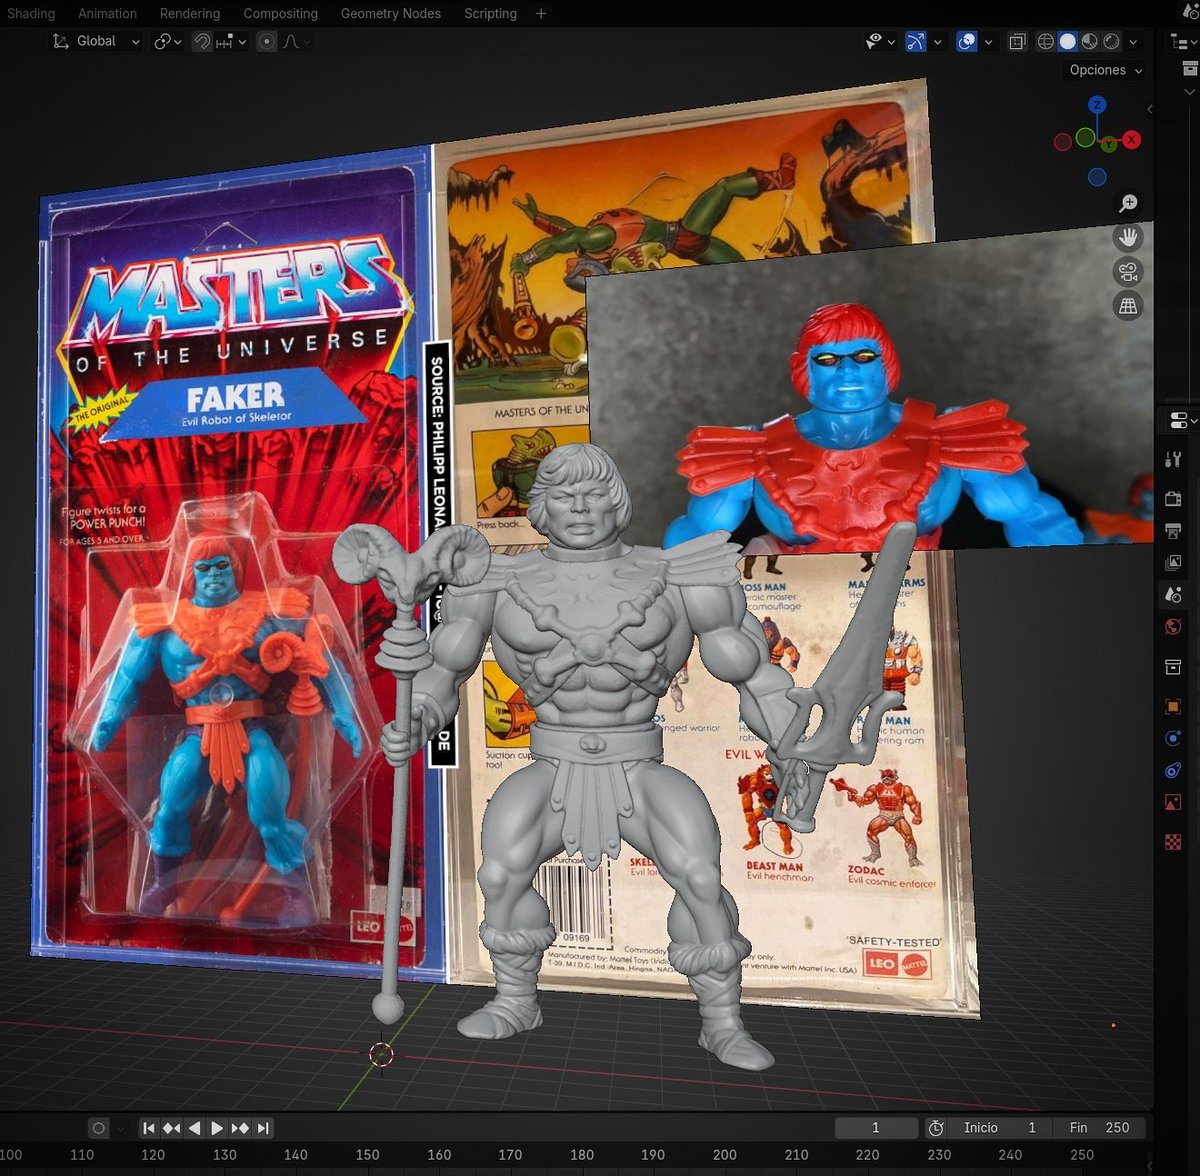Viewport: 1200px width, 1176px height.
Task: Open the Shading workspace tab
Action: (31, 13)
